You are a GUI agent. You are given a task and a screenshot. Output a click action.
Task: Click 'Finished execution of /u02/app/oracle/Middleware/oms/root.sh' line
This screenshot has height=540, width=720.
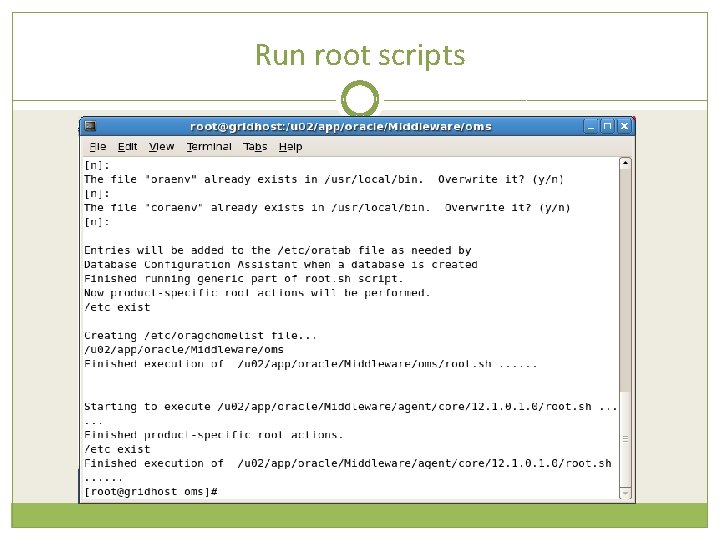click(310, 364)
